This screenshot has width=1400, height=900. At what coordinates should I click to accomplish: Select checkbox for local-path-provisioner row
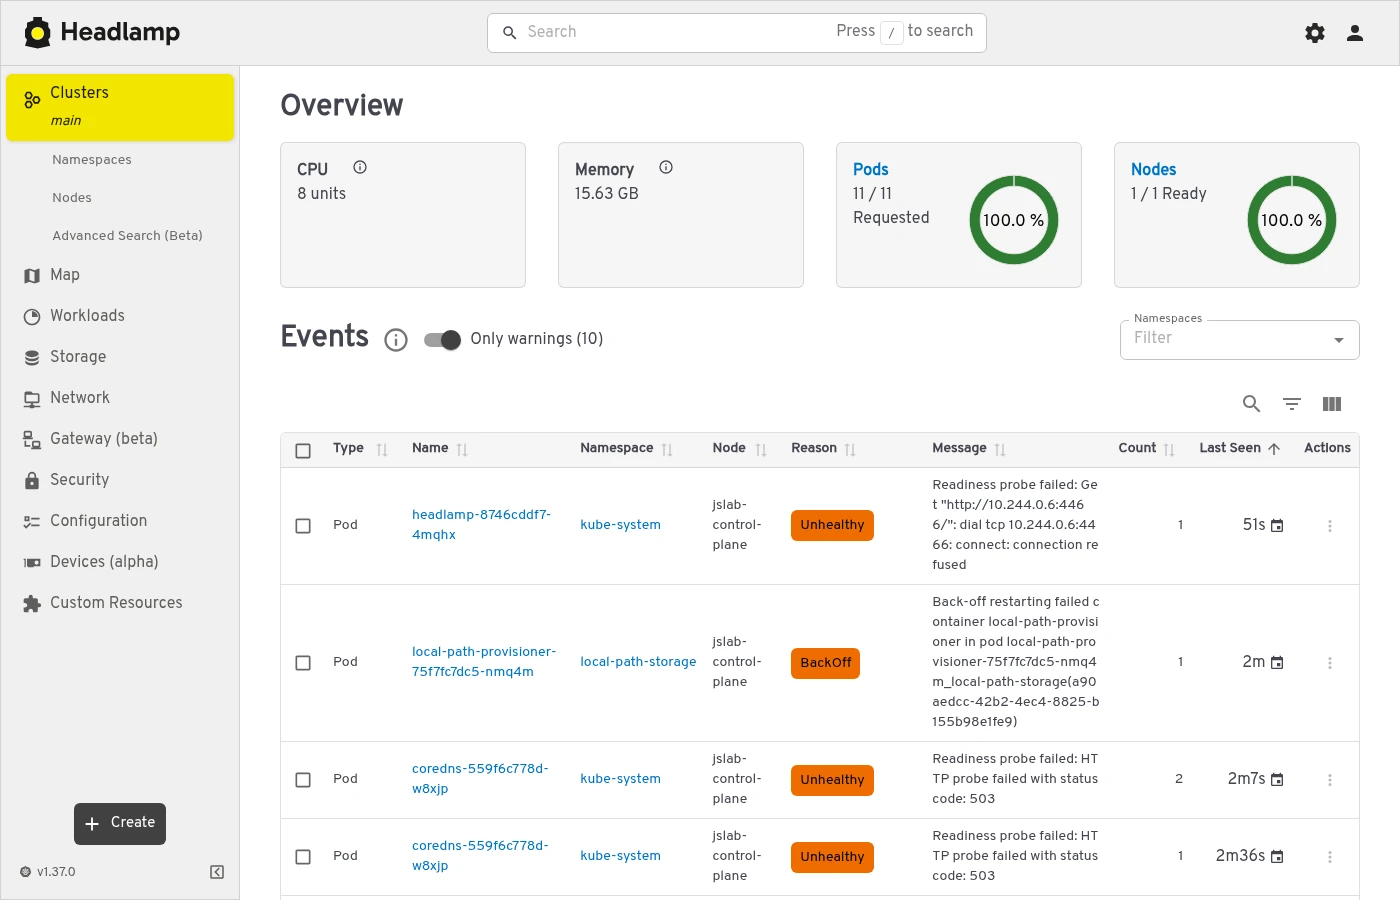[303, 663]
